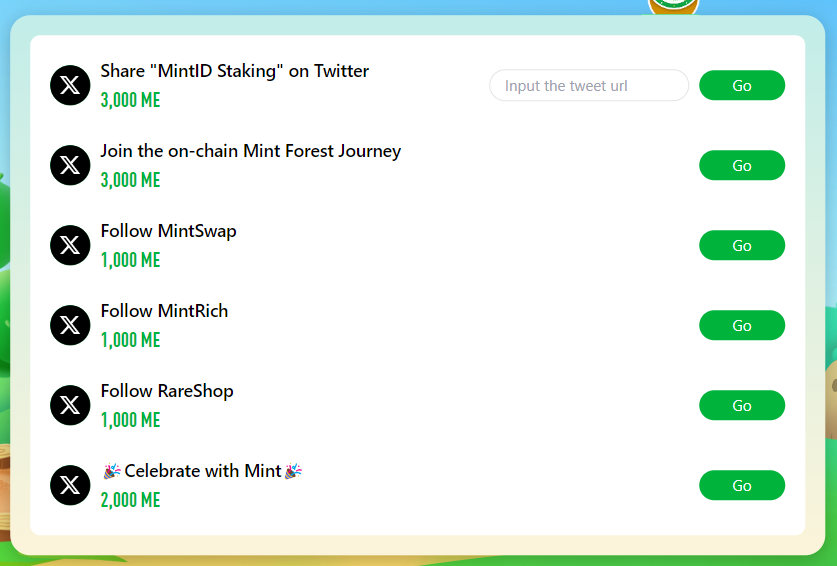837x566 pixels.
Task: Click the 1,000 ME reward under Follow RareShop
Action: point(131,420)
